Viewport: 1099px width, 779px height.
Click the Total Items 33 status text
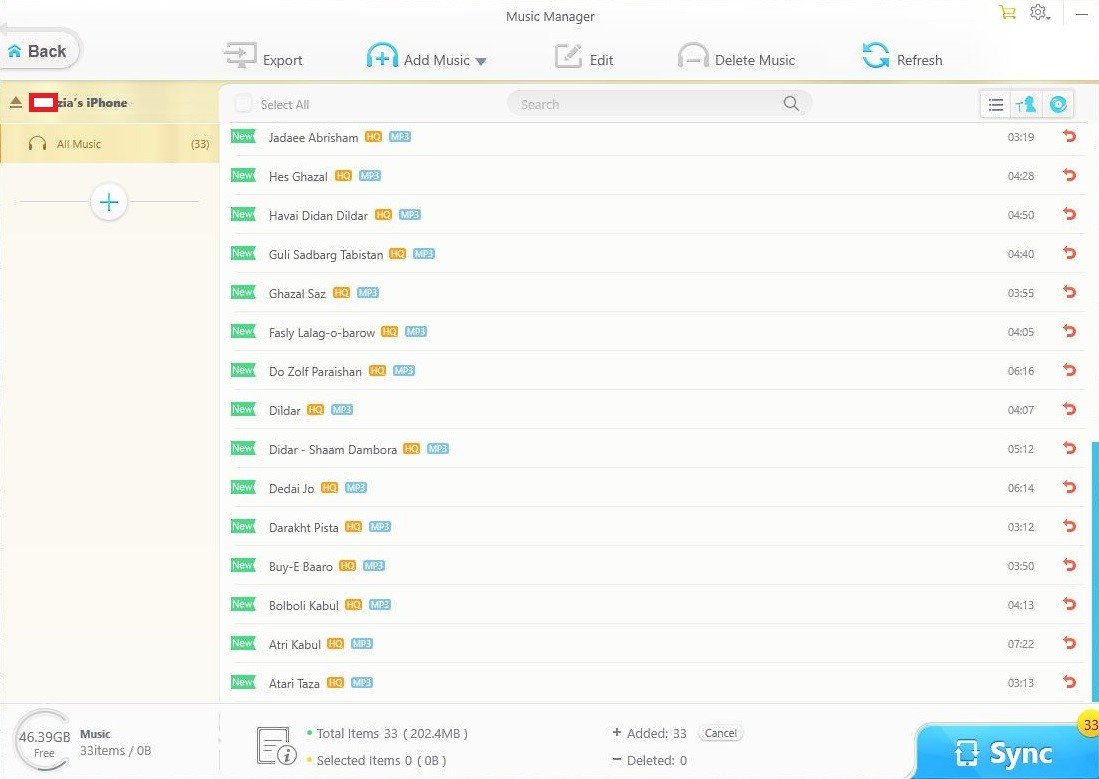[392, 733]
